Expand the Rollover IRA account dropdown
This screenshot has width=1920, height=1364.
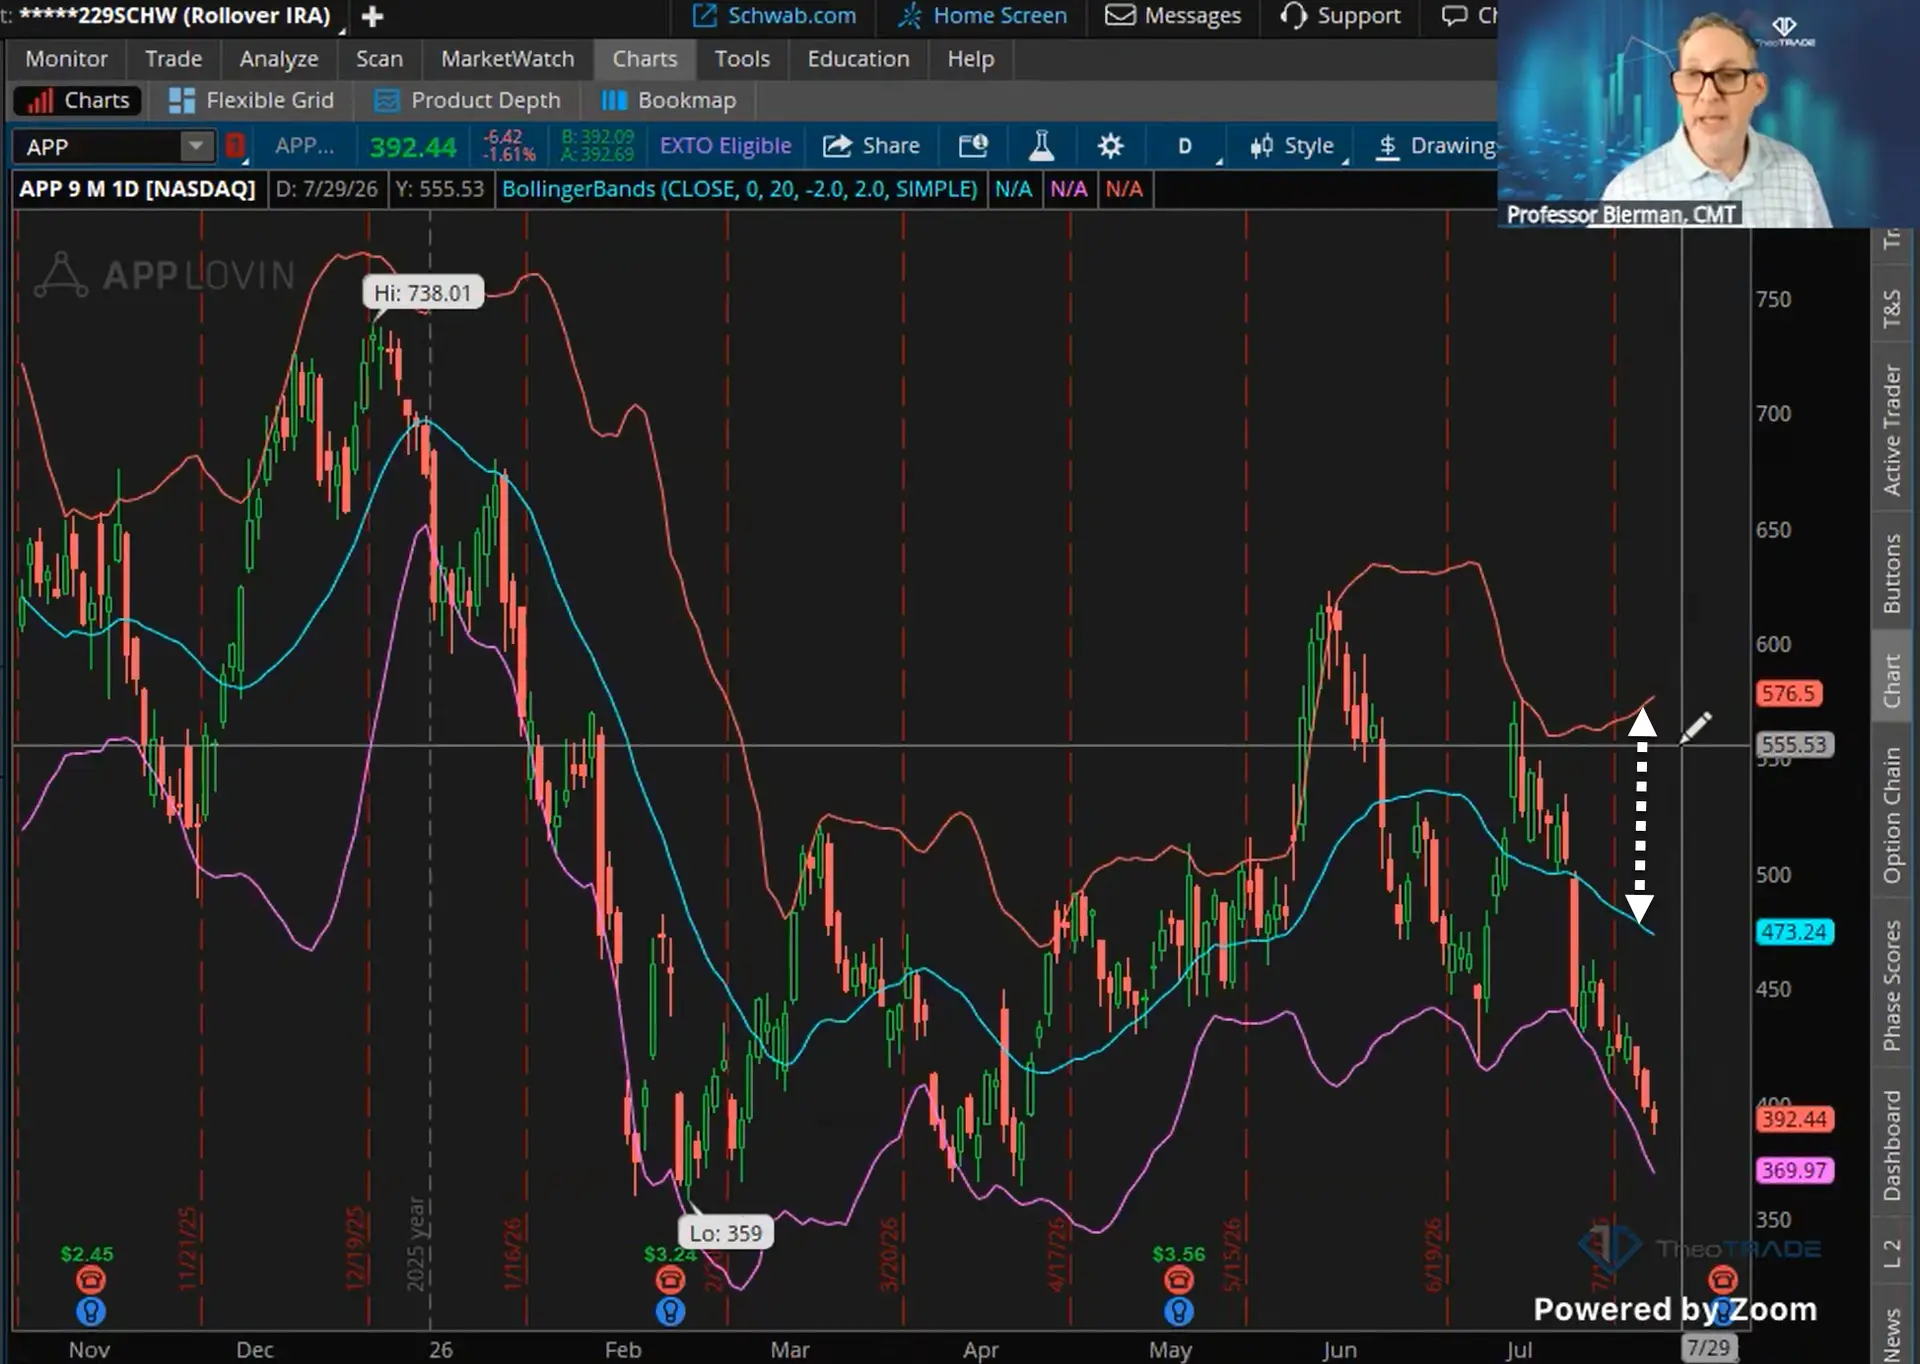pos(342,30)
